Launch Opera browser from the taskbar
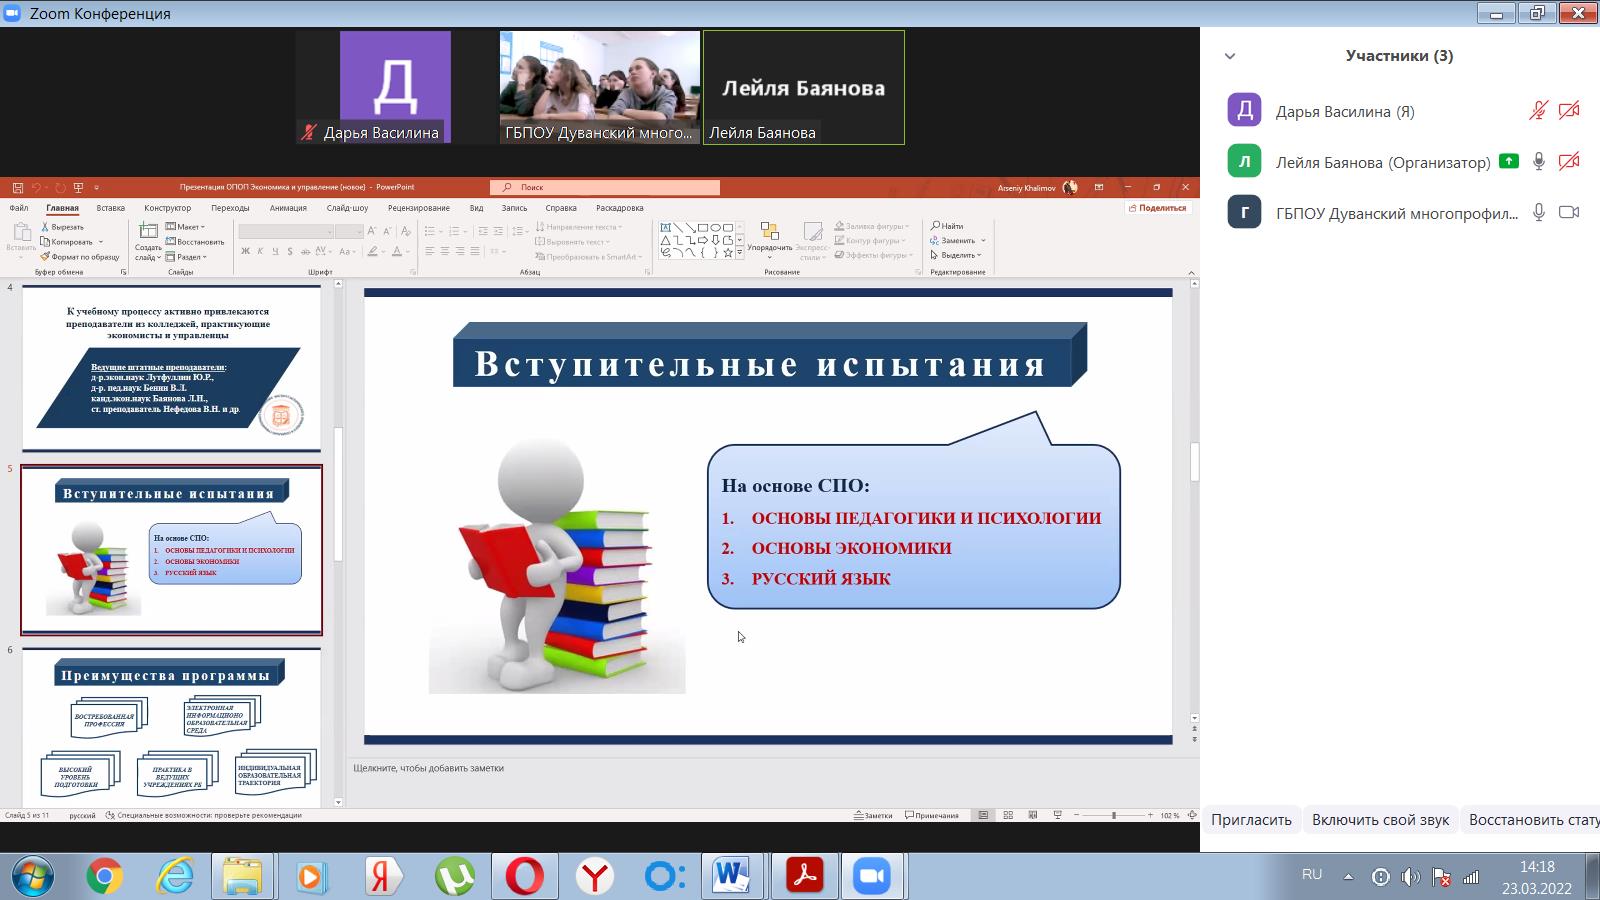1600x900 pixels. point(524,876)
